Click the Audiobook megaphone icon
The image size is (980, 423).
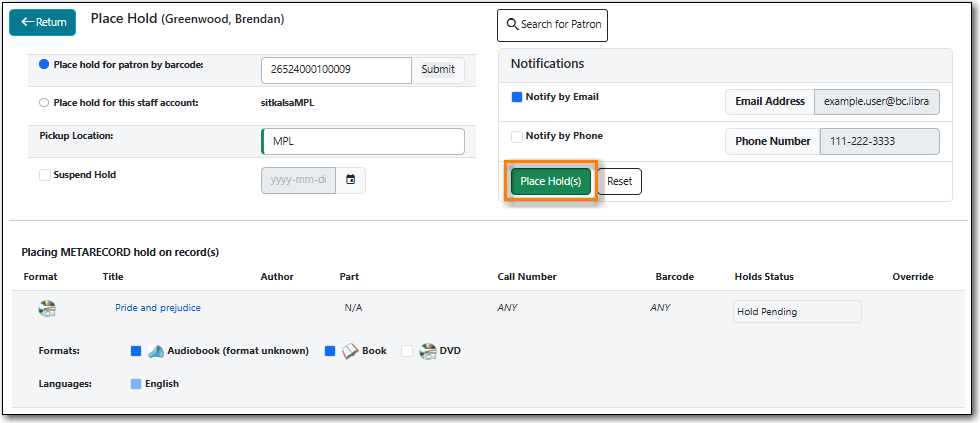pos(156,351)
